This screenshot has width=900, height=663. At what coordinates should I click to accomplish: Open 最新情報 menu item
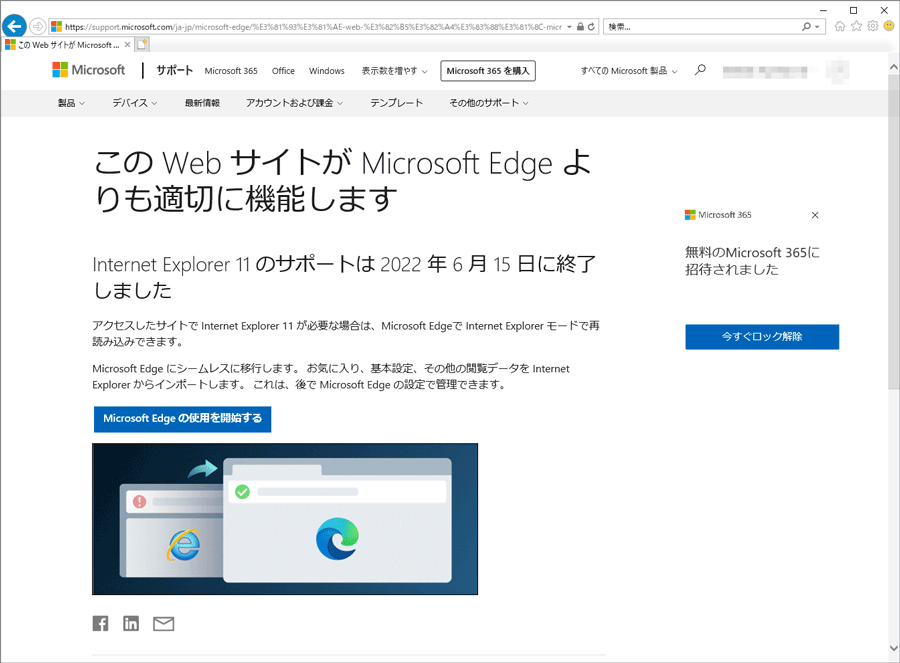pos(202,103)
